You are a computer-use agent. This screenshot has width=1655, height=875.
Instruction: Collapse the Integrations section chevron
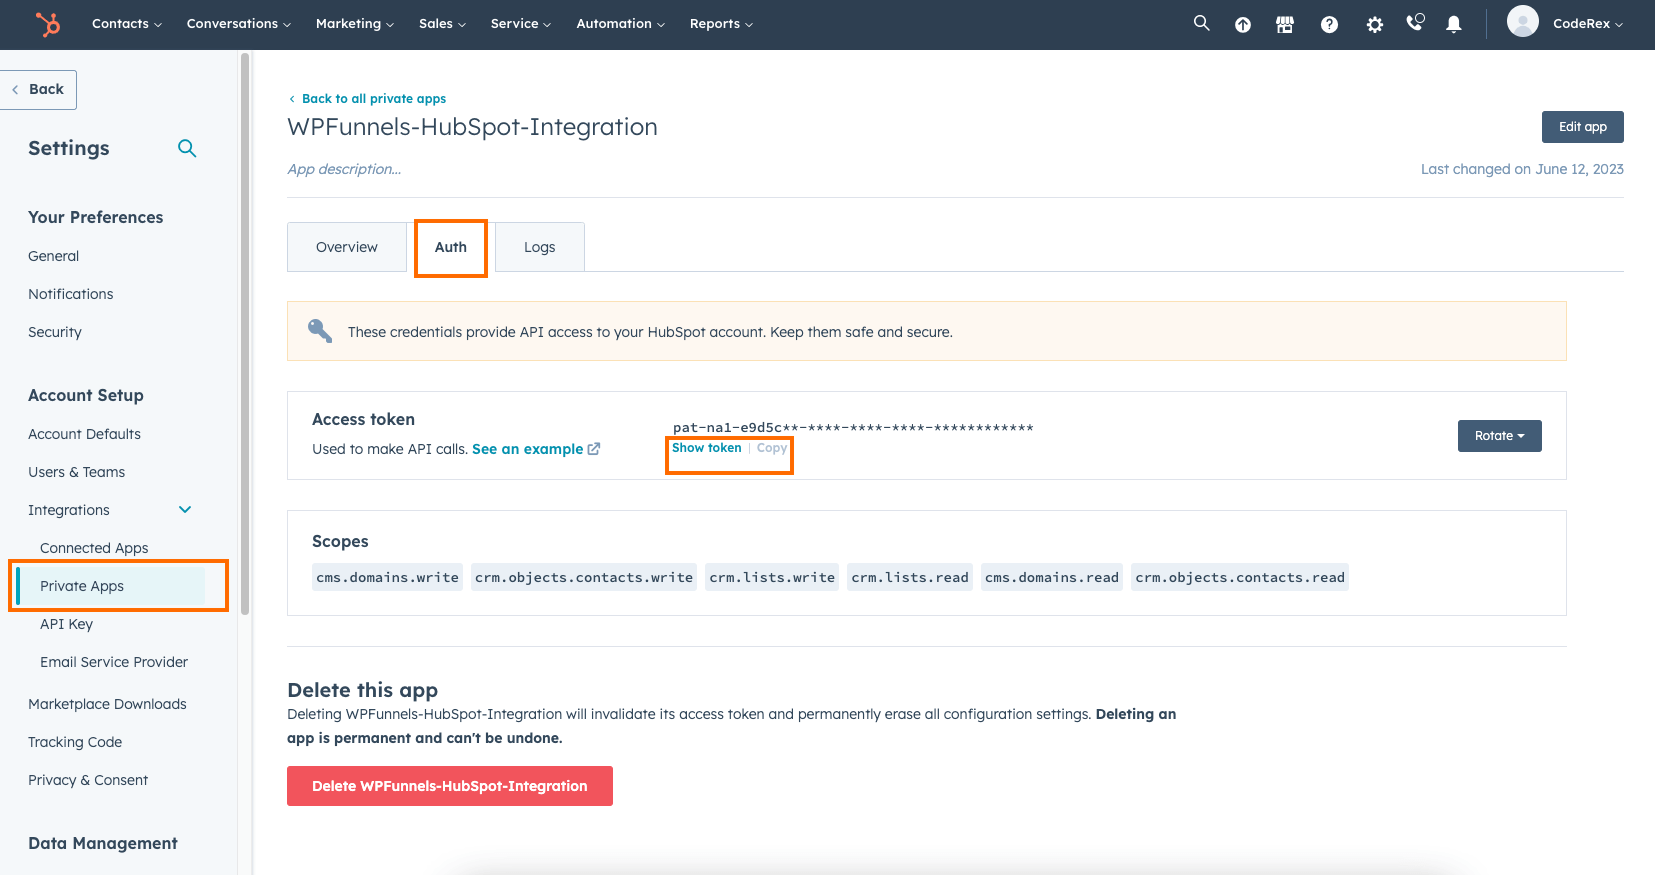tap(185, 510)
